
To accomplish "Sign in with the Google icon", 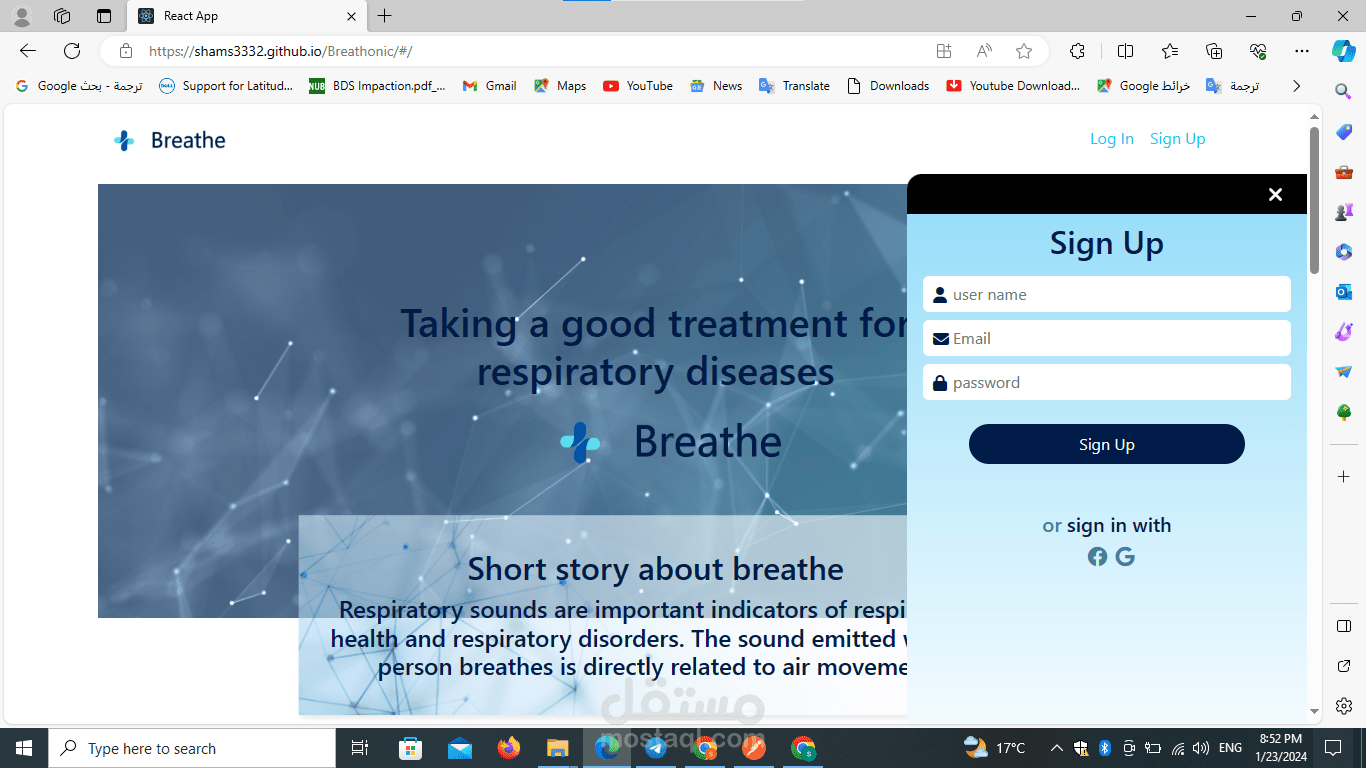I will (1125, 556).
